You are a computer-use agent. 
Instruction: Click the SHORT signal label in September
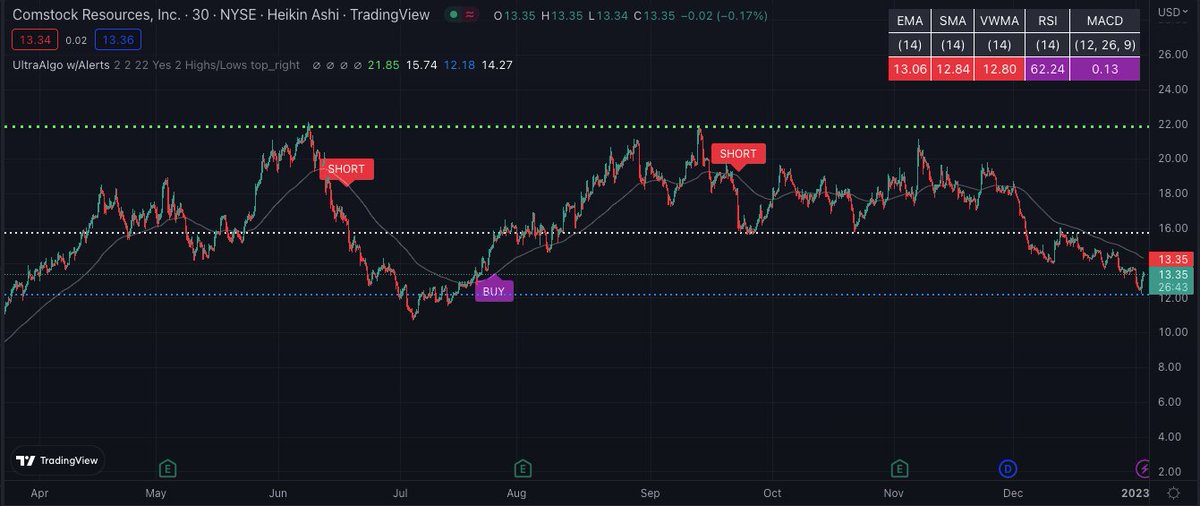[738, 153]
